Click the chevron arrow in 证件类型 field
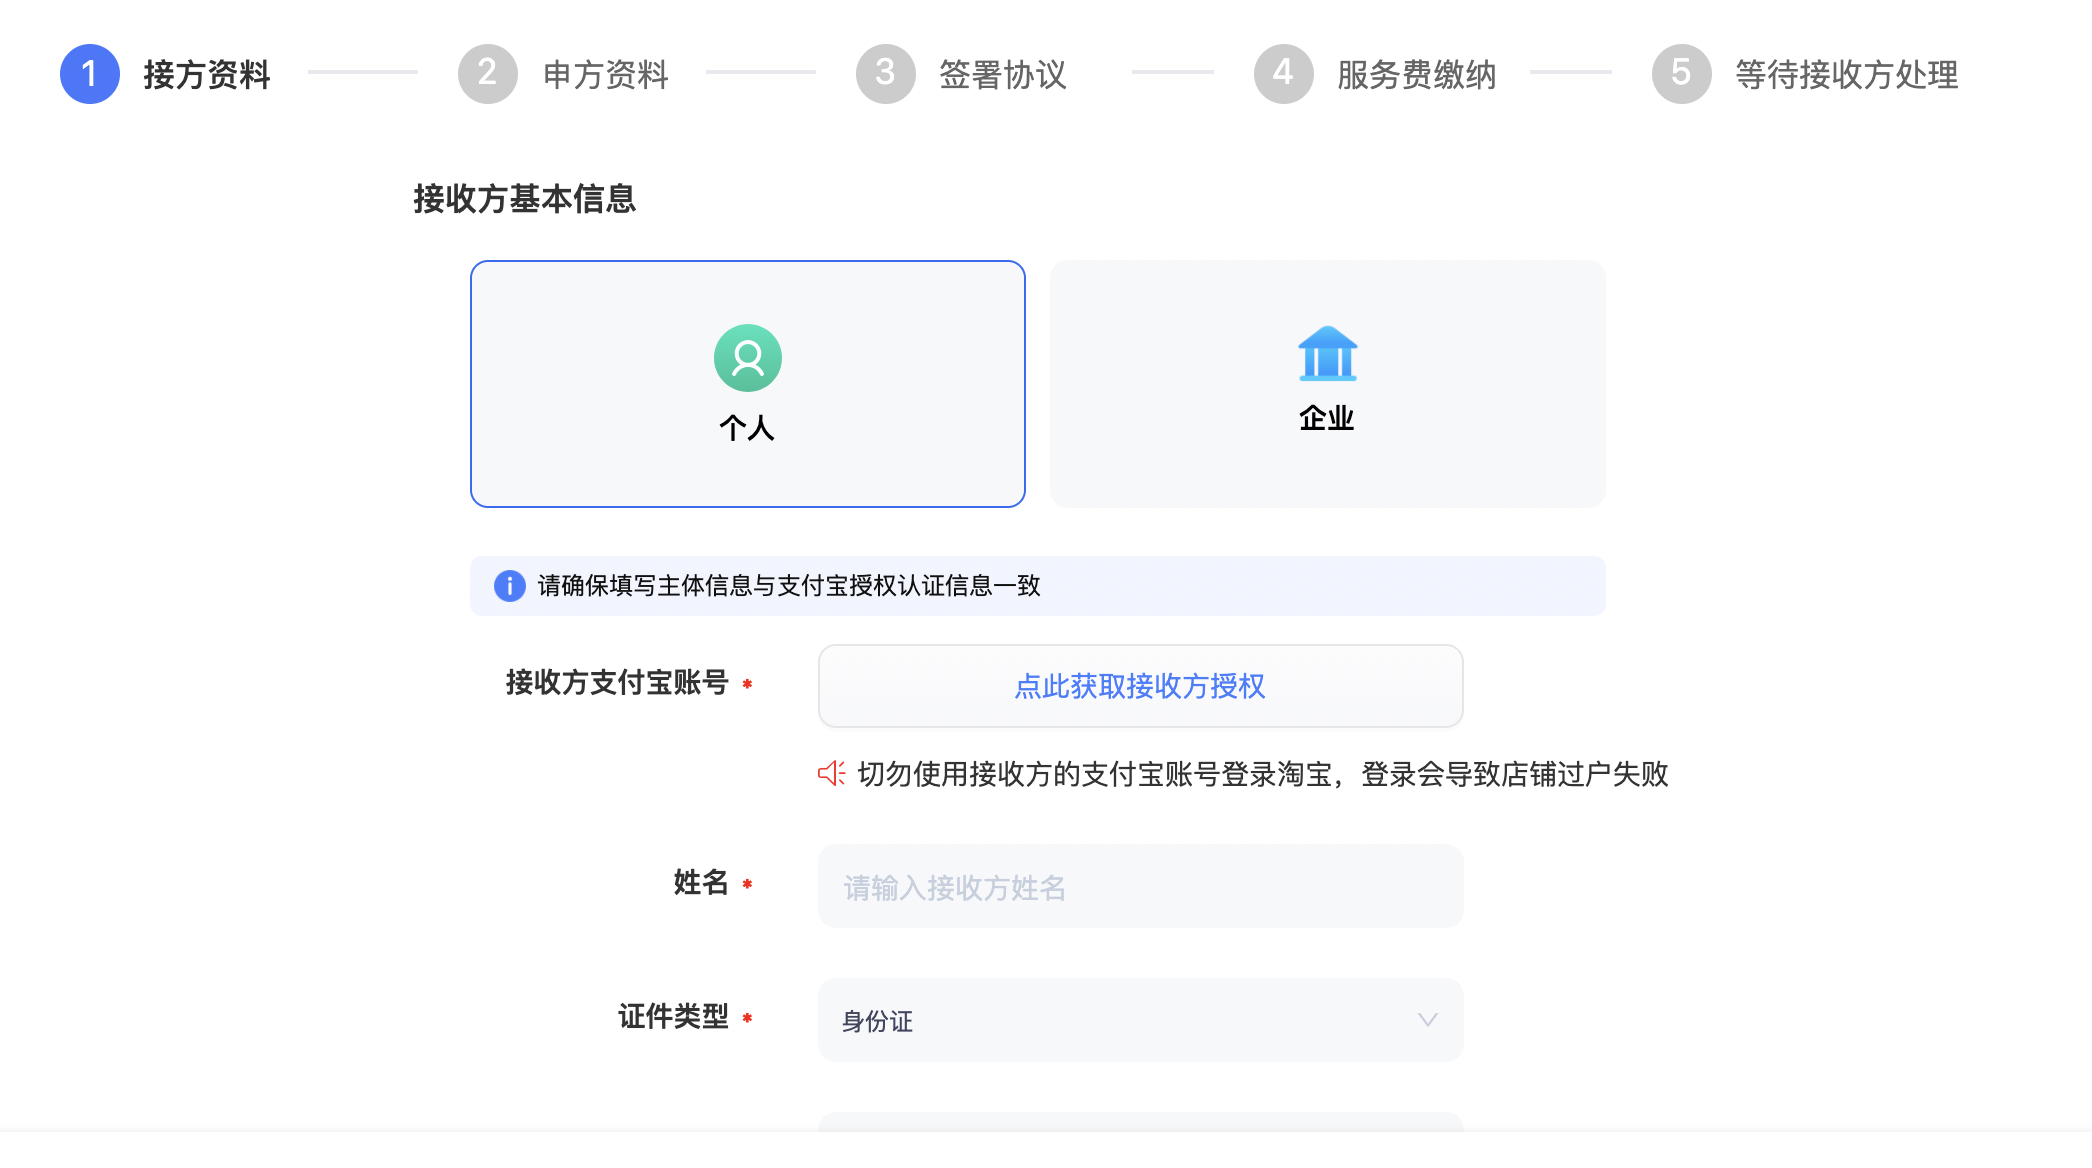2092x1168 pixels. point(1427,1020)
